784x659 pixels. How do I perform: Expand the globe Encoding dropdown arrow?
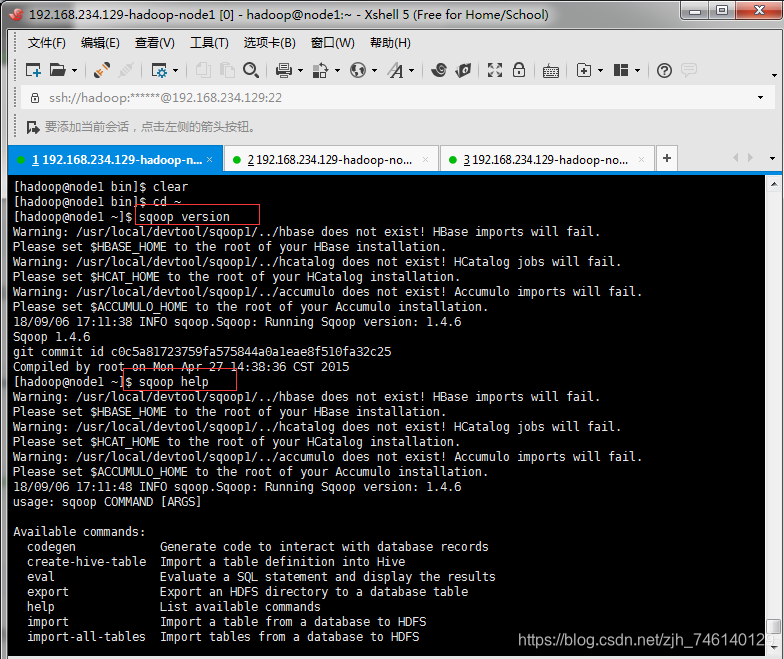(374, 70)
